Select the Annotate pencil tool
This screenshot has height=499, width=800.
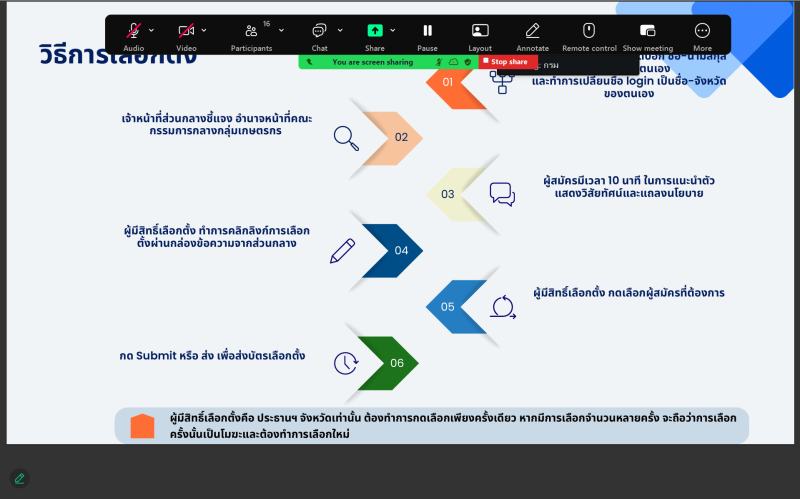pyautogui.click(x=532, y=32)
